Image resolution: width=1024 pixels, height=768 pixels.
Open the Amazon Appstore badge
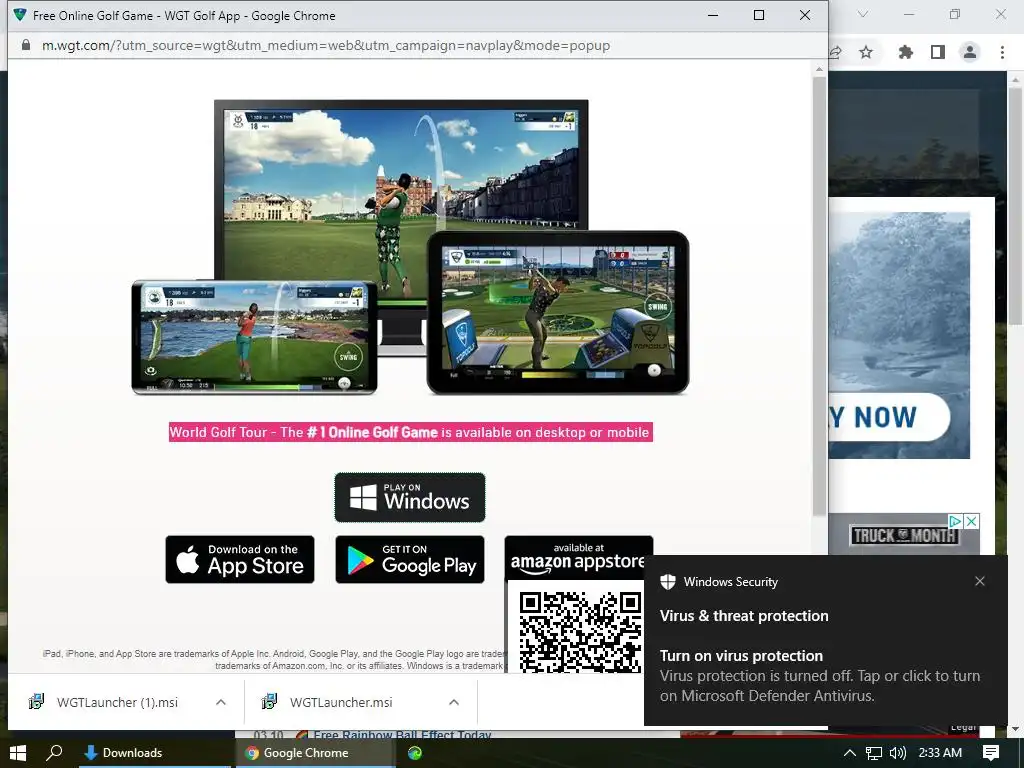[579, 557]
